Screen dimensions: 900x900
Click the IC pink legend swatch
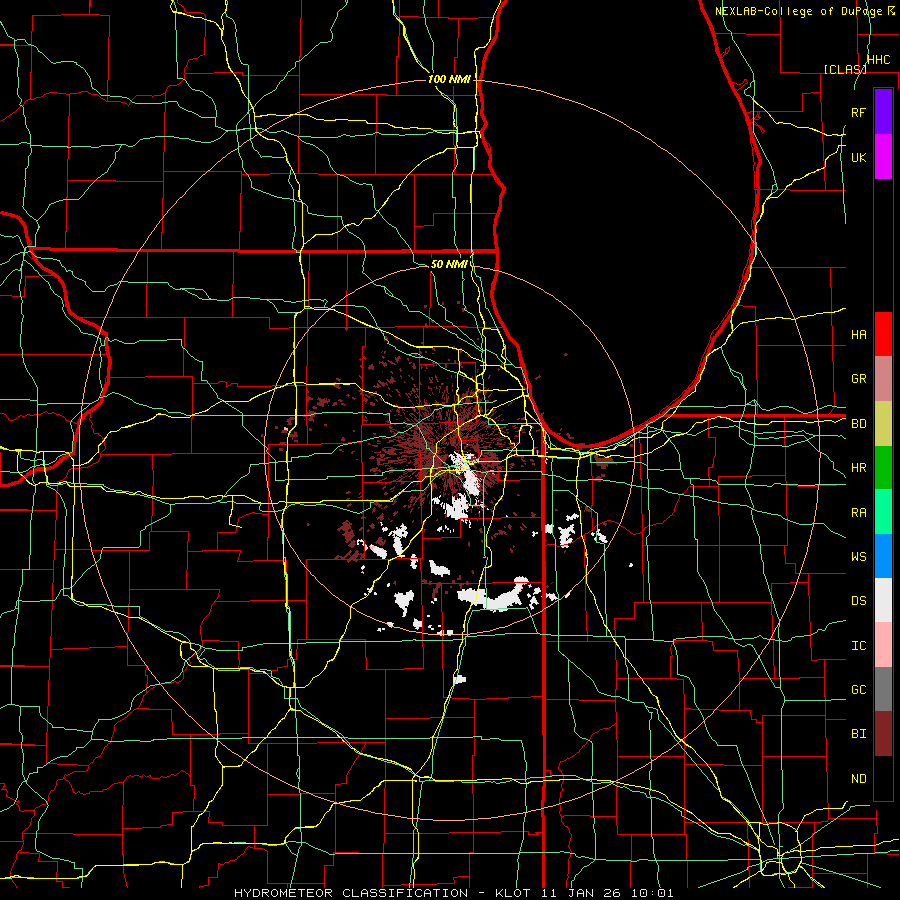883,645
